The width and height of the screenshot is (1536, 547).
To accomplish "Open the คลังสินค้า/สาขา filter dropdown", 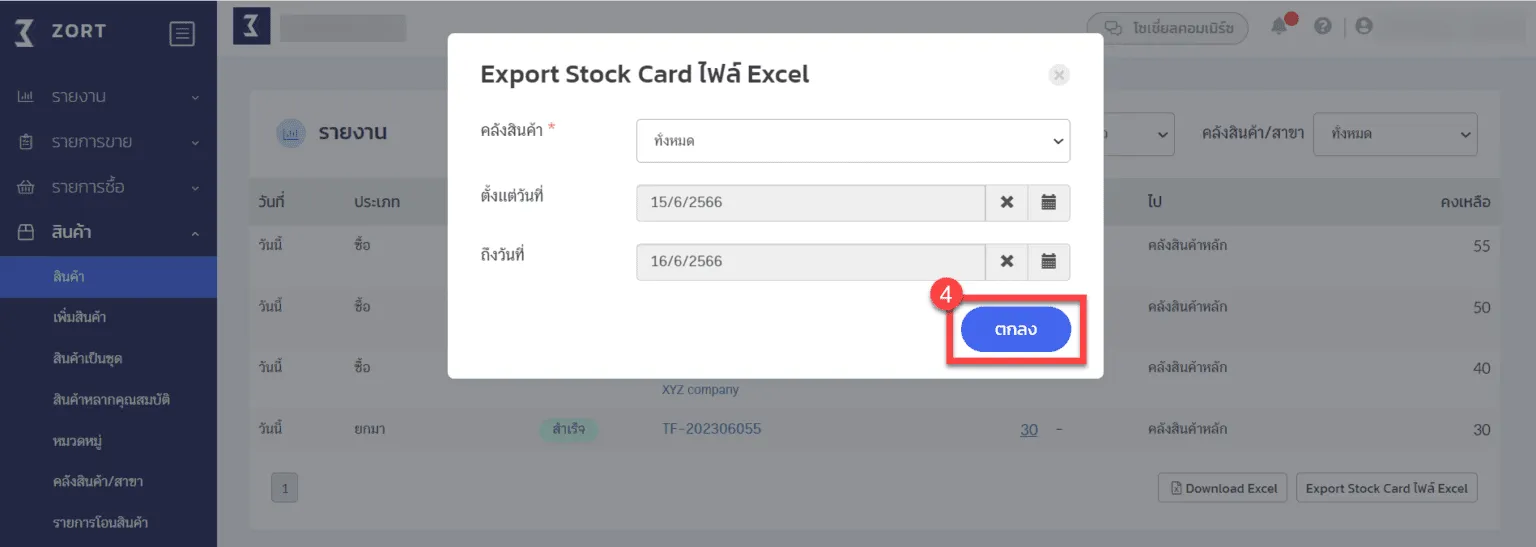I will (1394, 134).
